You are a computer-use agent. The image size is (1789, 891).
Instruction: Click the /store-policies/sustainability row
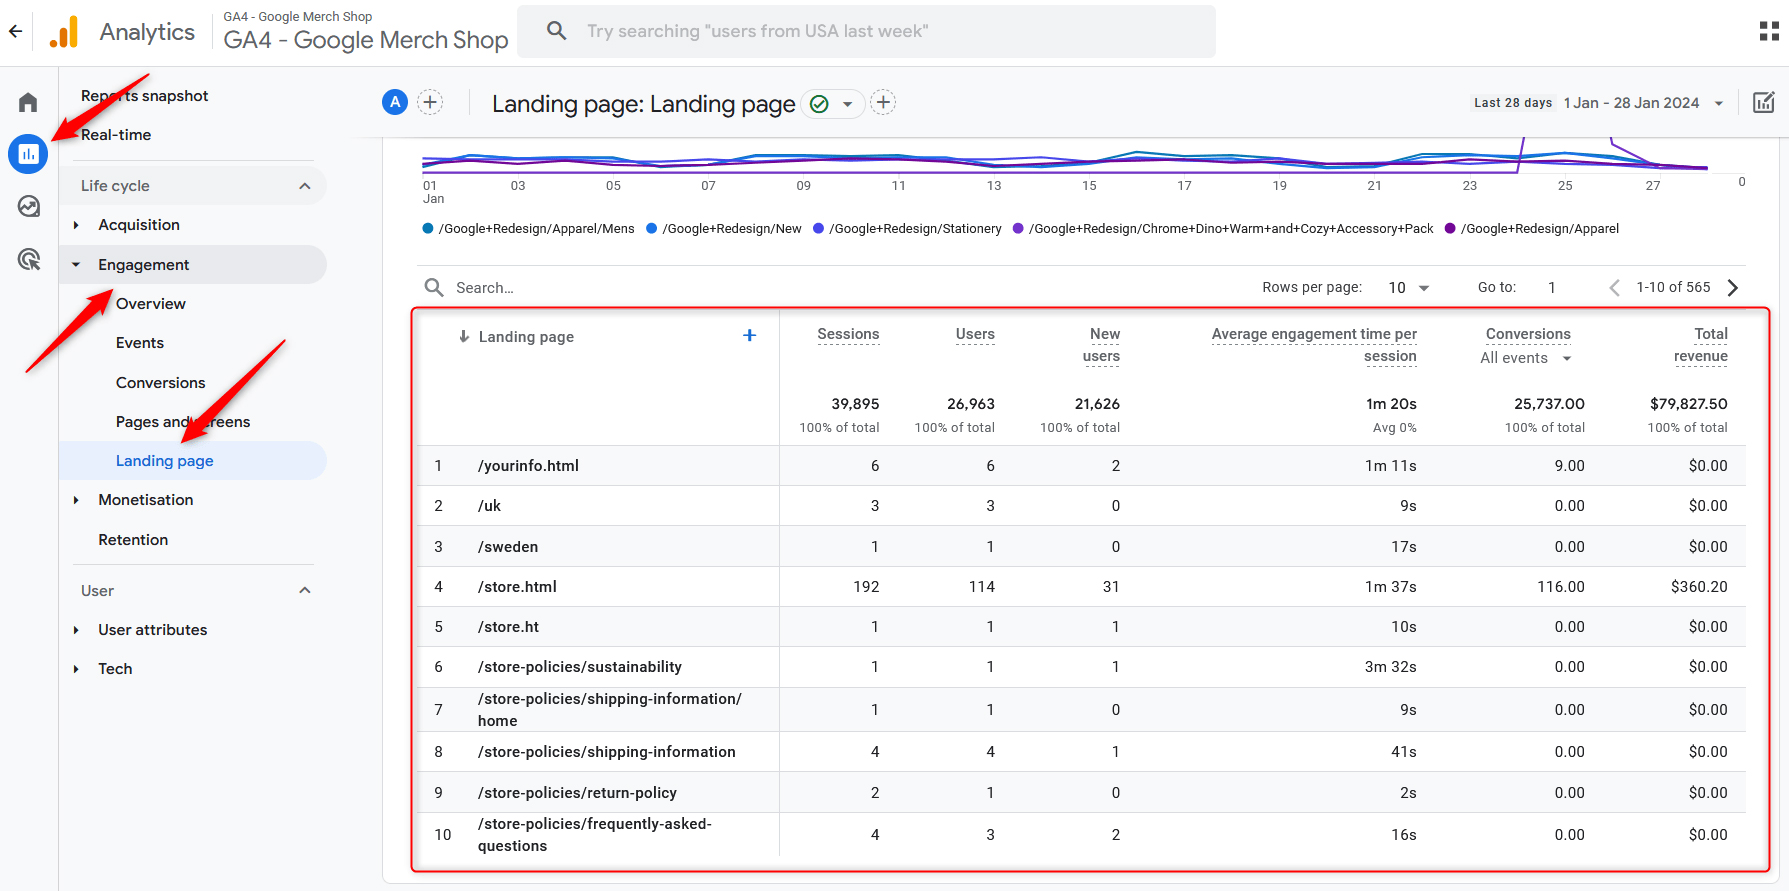pyautogui.click(x=1081, y=667)
